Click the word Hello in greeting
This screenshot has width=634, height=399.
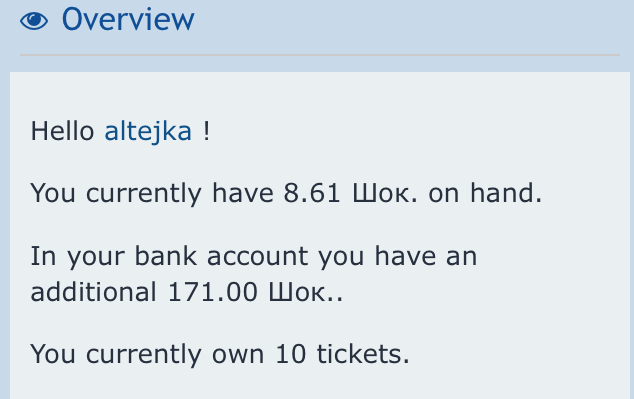(x=62, y=132)
